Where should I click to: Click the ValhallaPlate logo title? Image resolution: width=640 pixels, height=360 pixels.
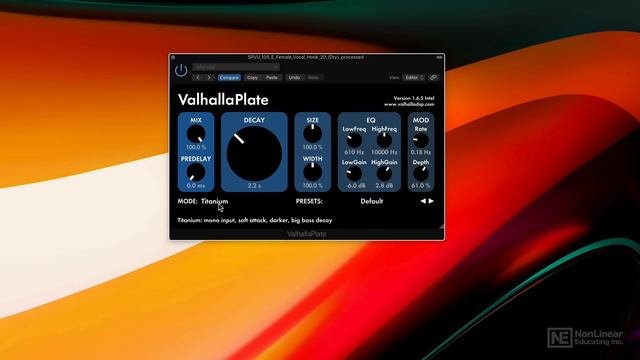(x=223, y=100)
